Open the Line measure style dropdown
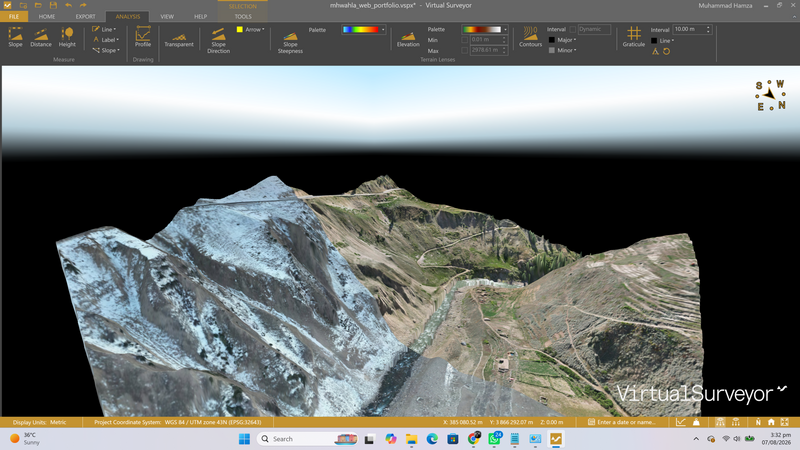The image size is (800, 450). (x=105, y=30)
